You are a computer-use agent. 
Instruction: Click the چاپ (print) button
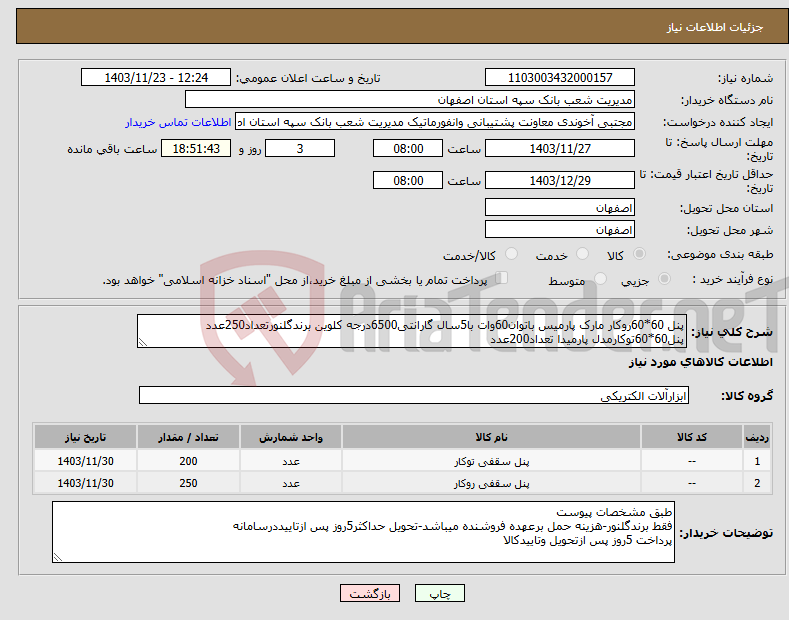[439, 593]
